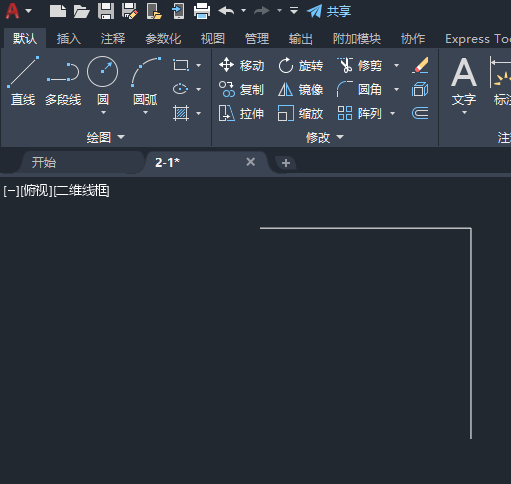The image size is (511, 484).
Task: Select the 多段线 polyline tool
Action: [63, 81]
